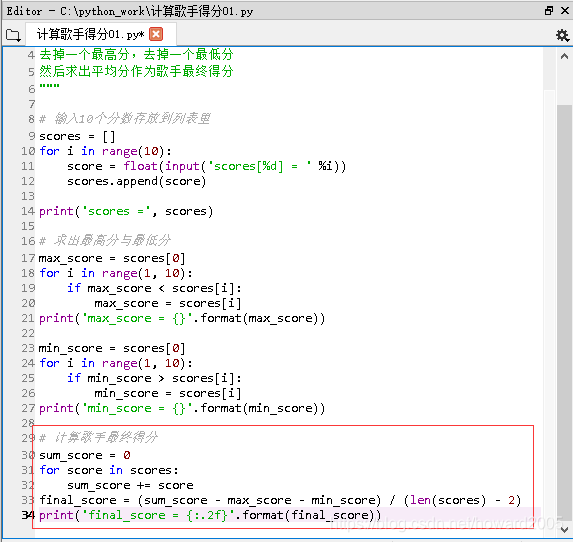The image size is (573, 542).
Task: Click docstring line '去掉一个最高分，去掉一个最低分'
Action: (136, 54)
